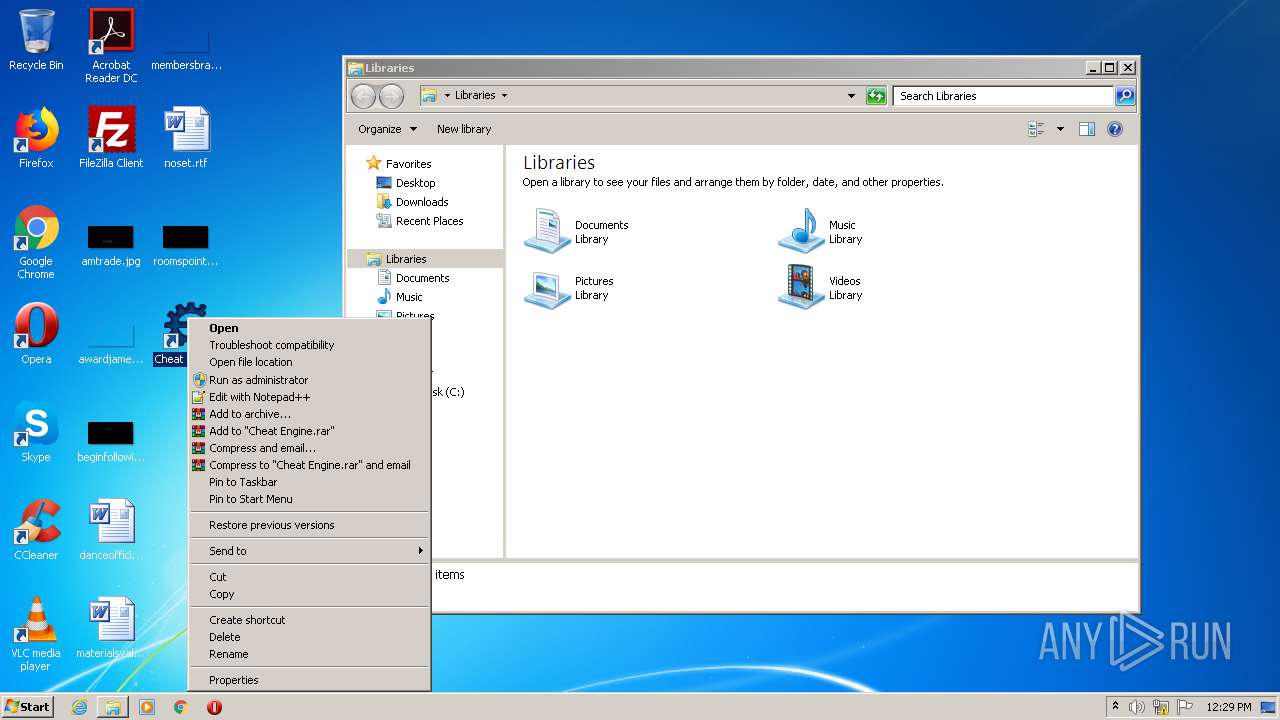This screenshot has height=720, width=1280.
Task: Choose Restore previous versions
Action: (310, 525)
